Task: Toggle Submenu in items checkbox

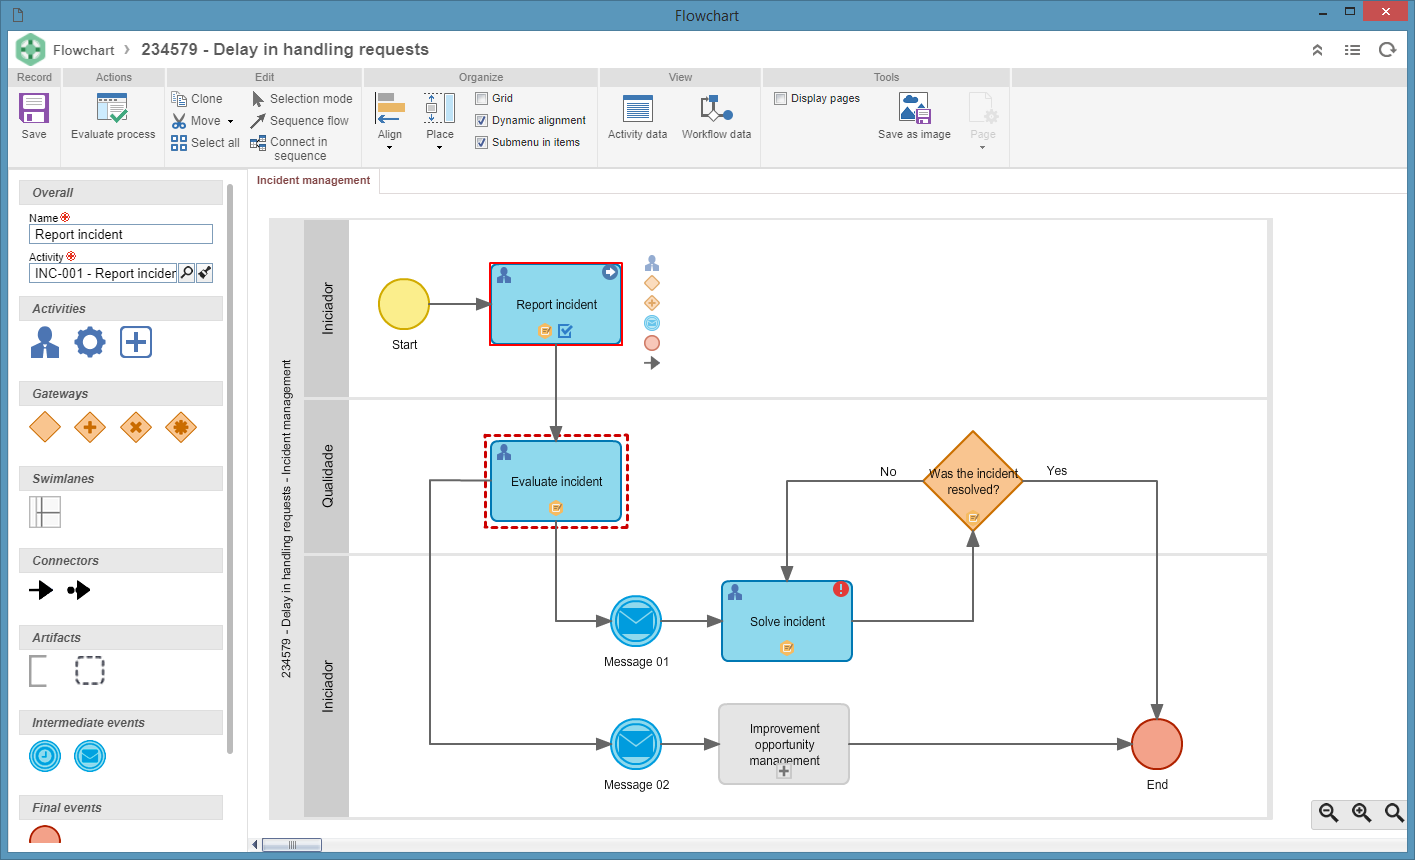Action: coord(482,142)
